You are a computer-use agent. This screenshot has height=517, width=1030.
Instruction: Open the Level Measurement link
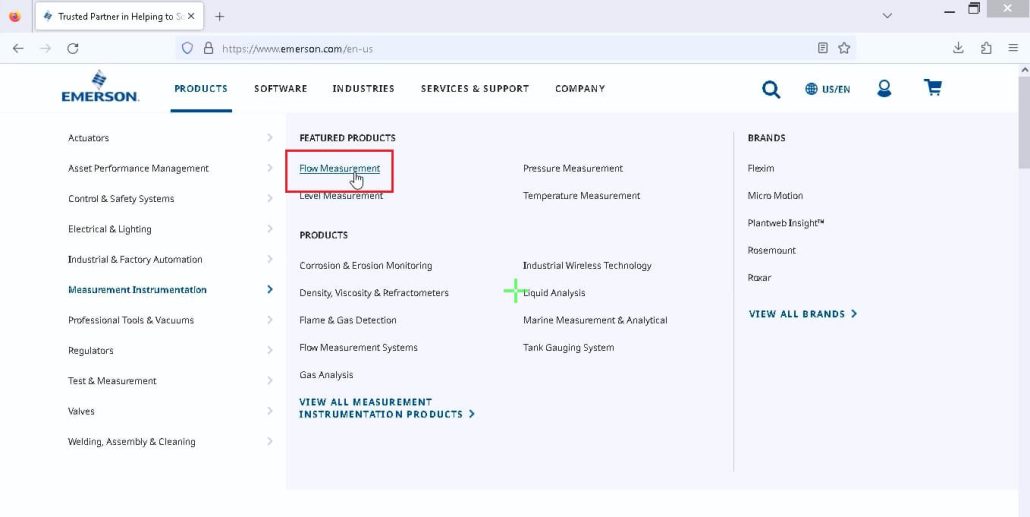[x=341, y=196]
